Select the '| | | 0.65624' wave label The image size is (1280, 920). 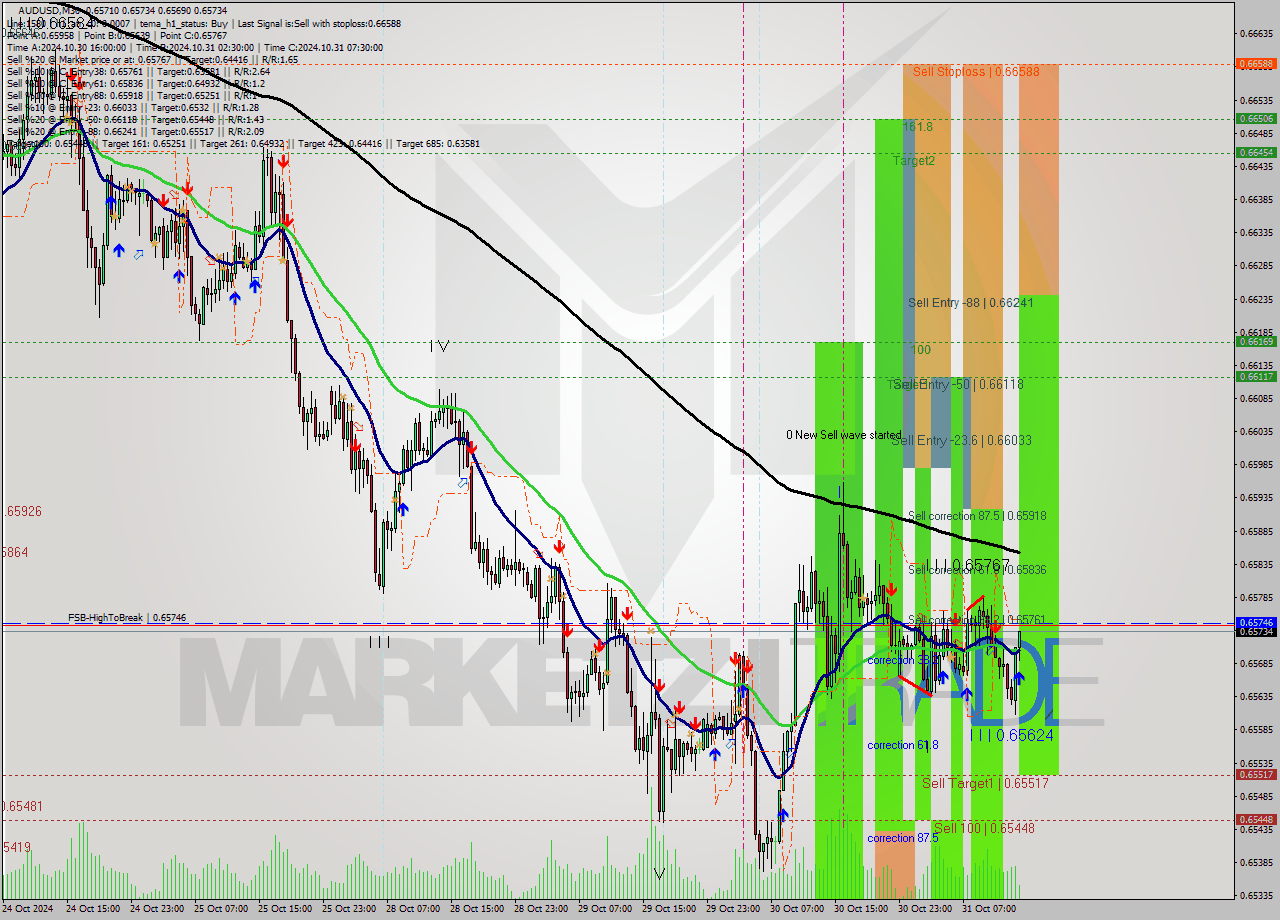click(1011, 735)
